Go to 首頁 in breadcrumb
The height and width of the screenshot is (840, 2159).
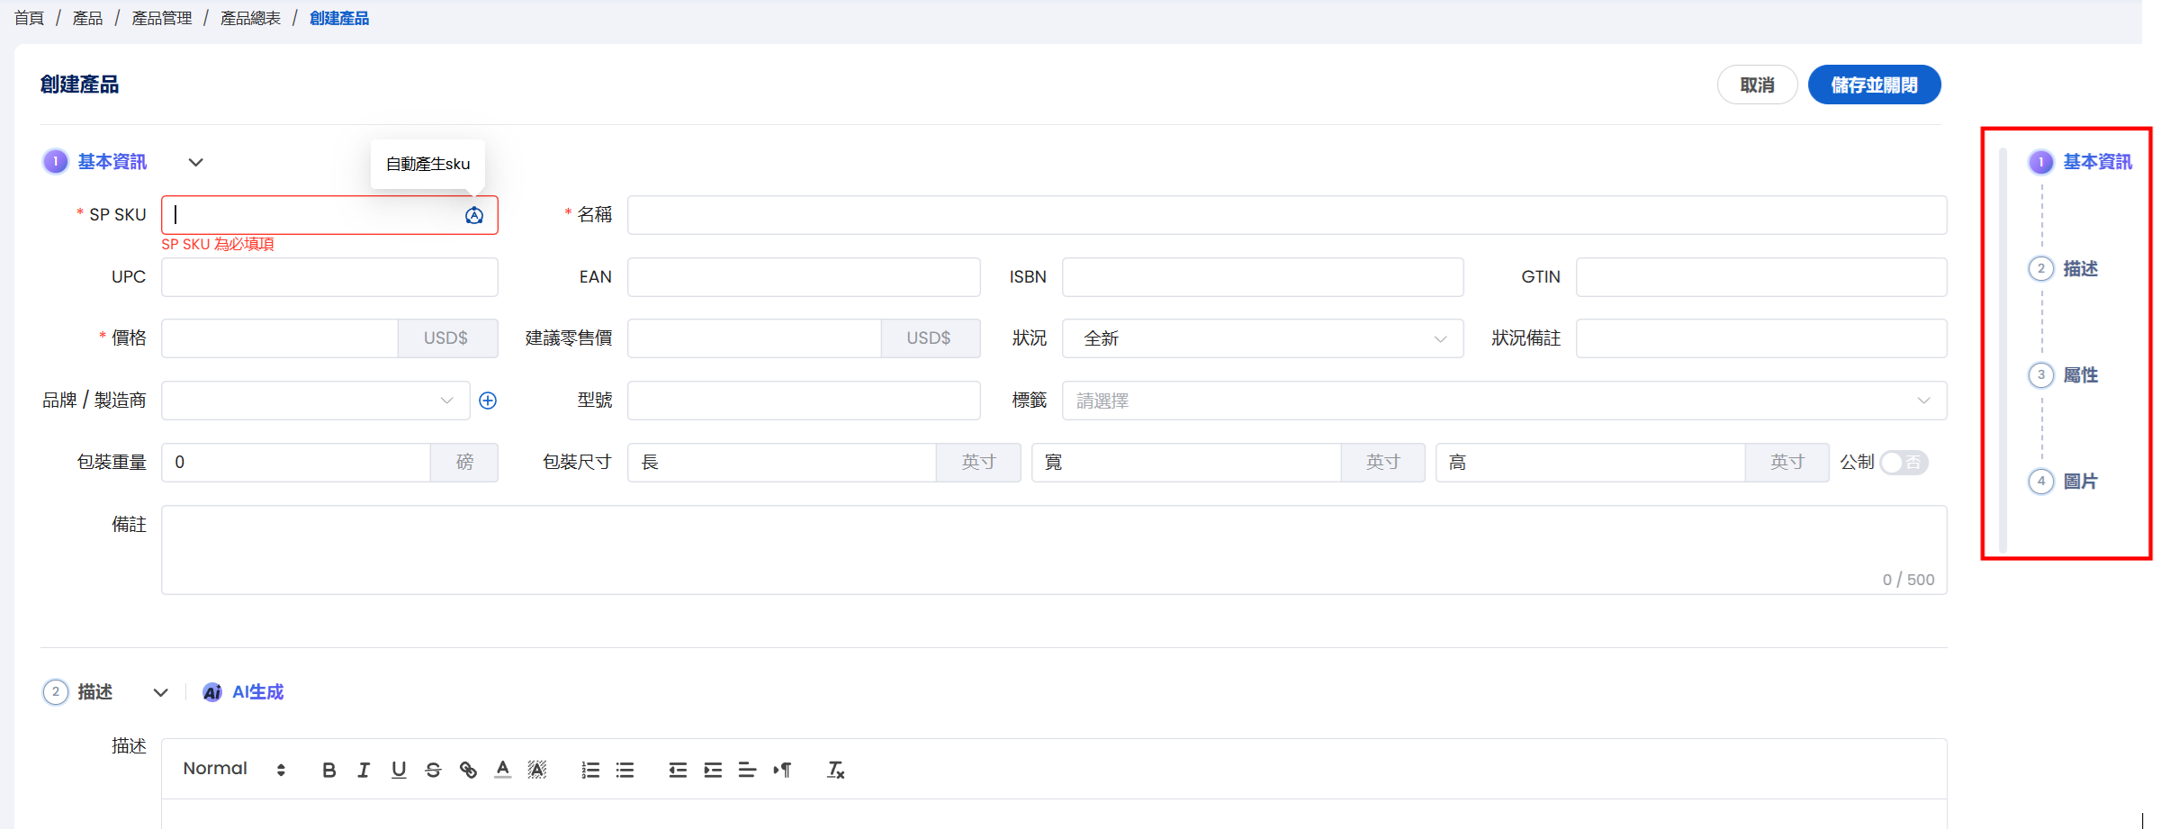pos(29,18)
